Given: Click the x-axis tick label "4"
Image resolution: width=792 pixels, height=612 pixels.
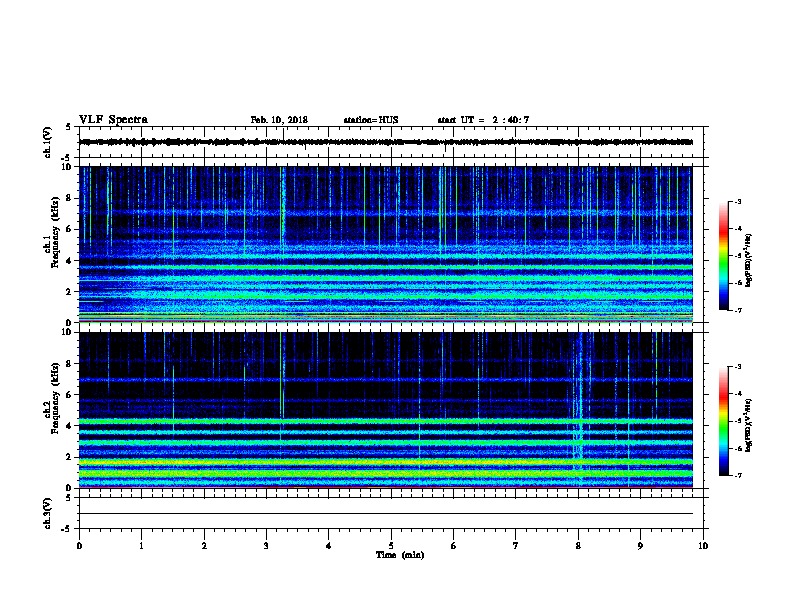Looking at the screenshot, I should [329, 546].
